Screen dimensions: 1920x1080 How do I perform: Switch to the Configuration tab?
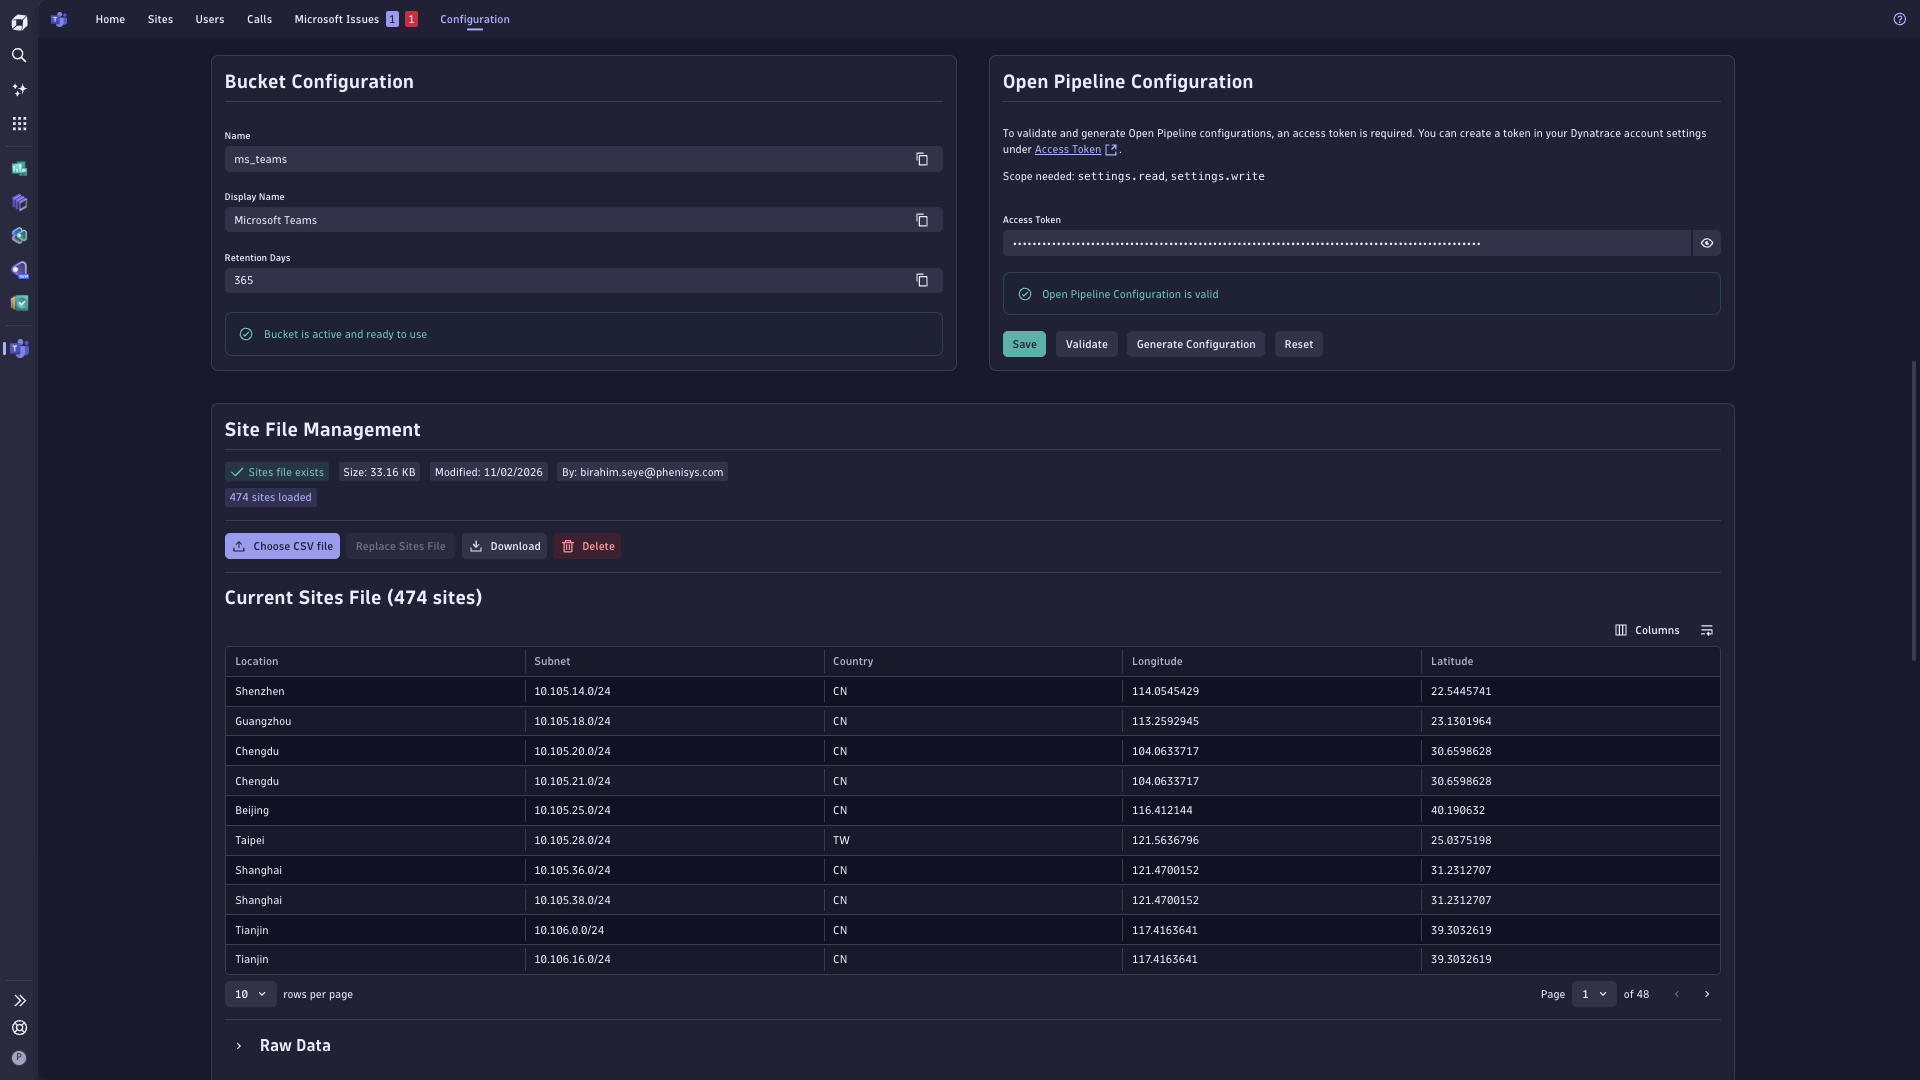point(474,19)
